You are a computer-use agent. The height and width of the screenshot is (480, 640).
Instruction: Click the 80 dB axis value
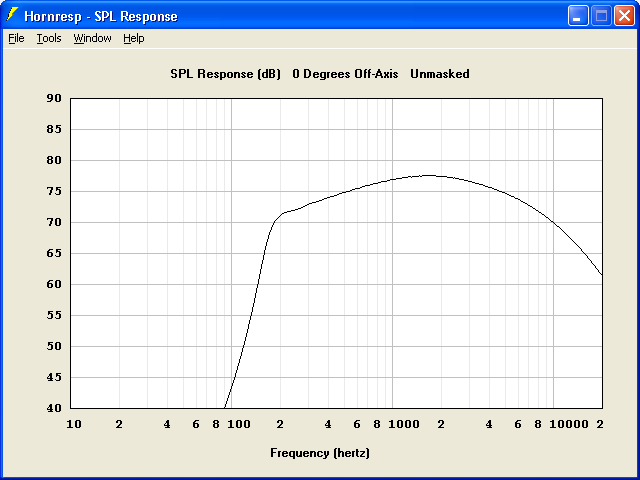click(x=53, y=160)
